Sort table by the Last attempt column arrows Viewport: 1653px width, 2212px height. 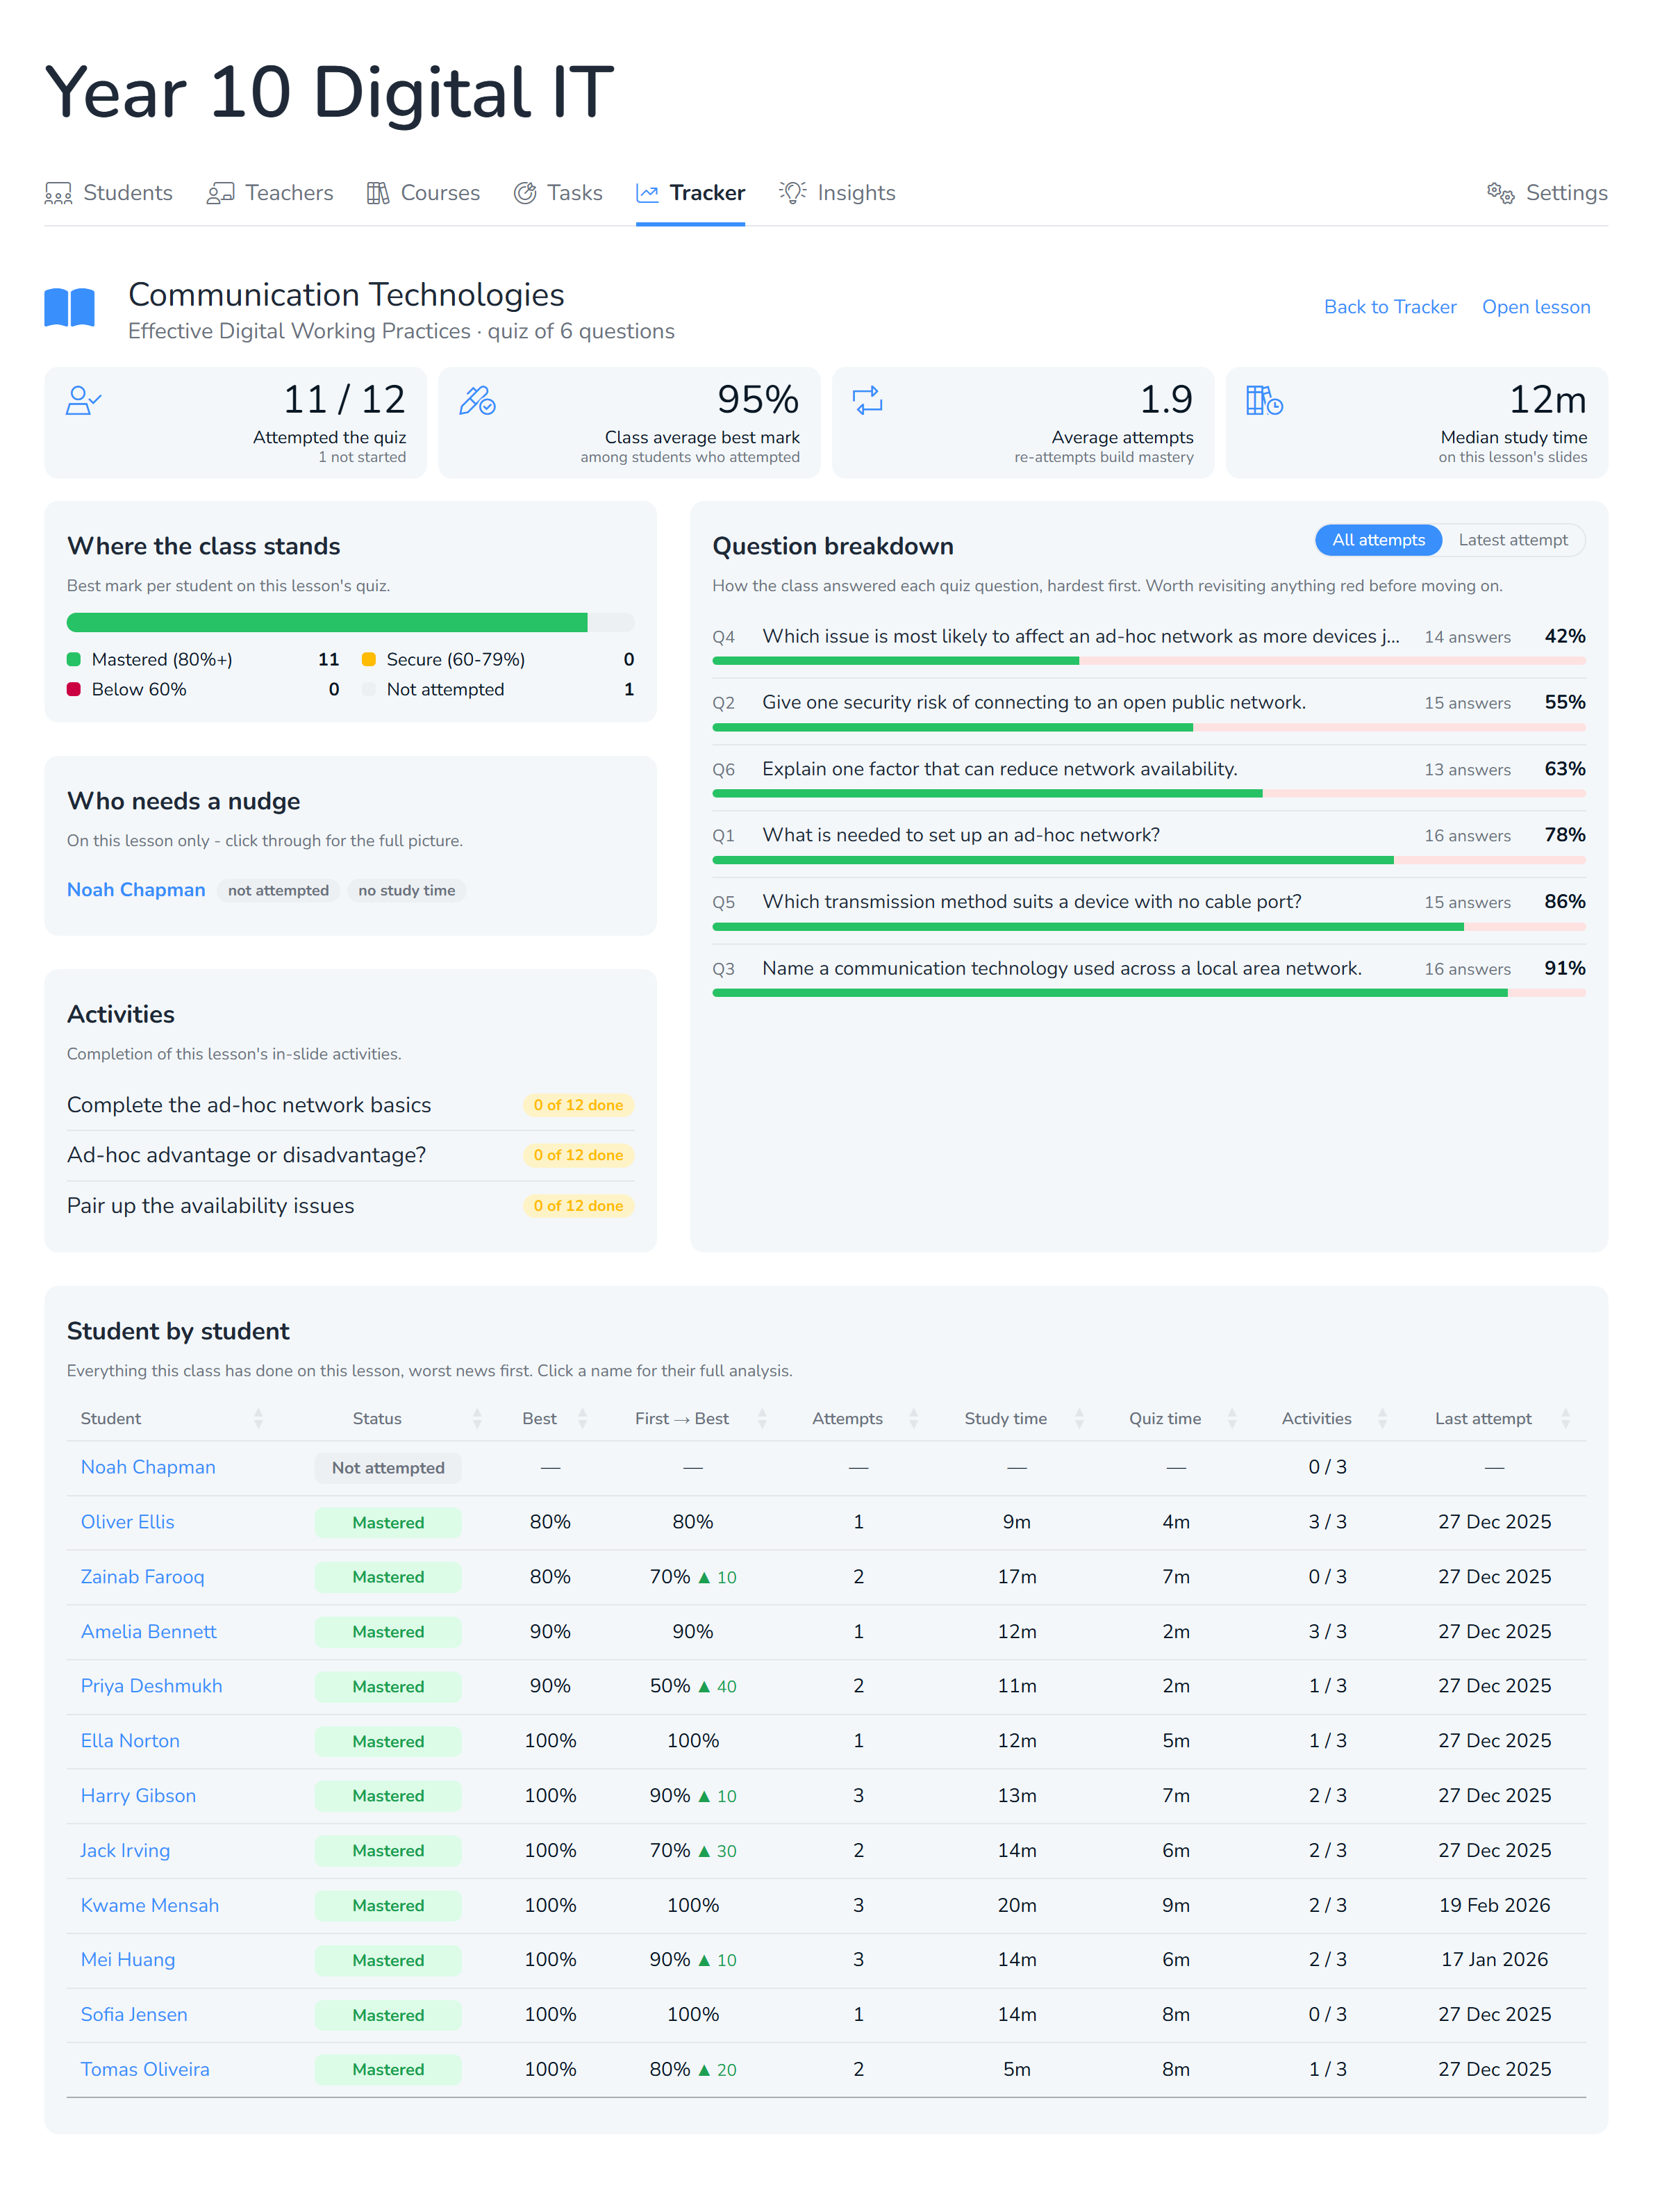tap(1565, 1418)
